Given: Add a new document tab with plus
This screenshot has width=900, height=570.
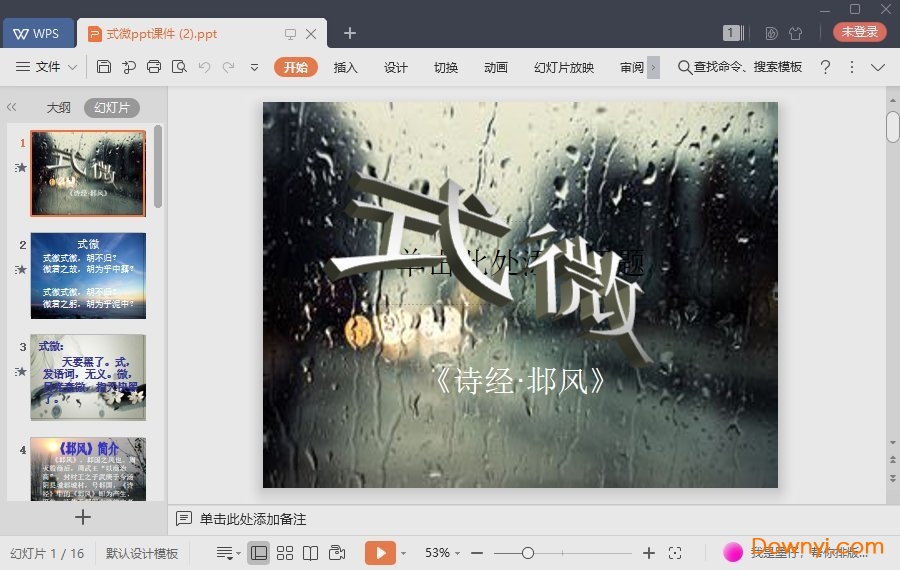Looking at the screenshot, I should pyautogui.click(x=350, y=33).
